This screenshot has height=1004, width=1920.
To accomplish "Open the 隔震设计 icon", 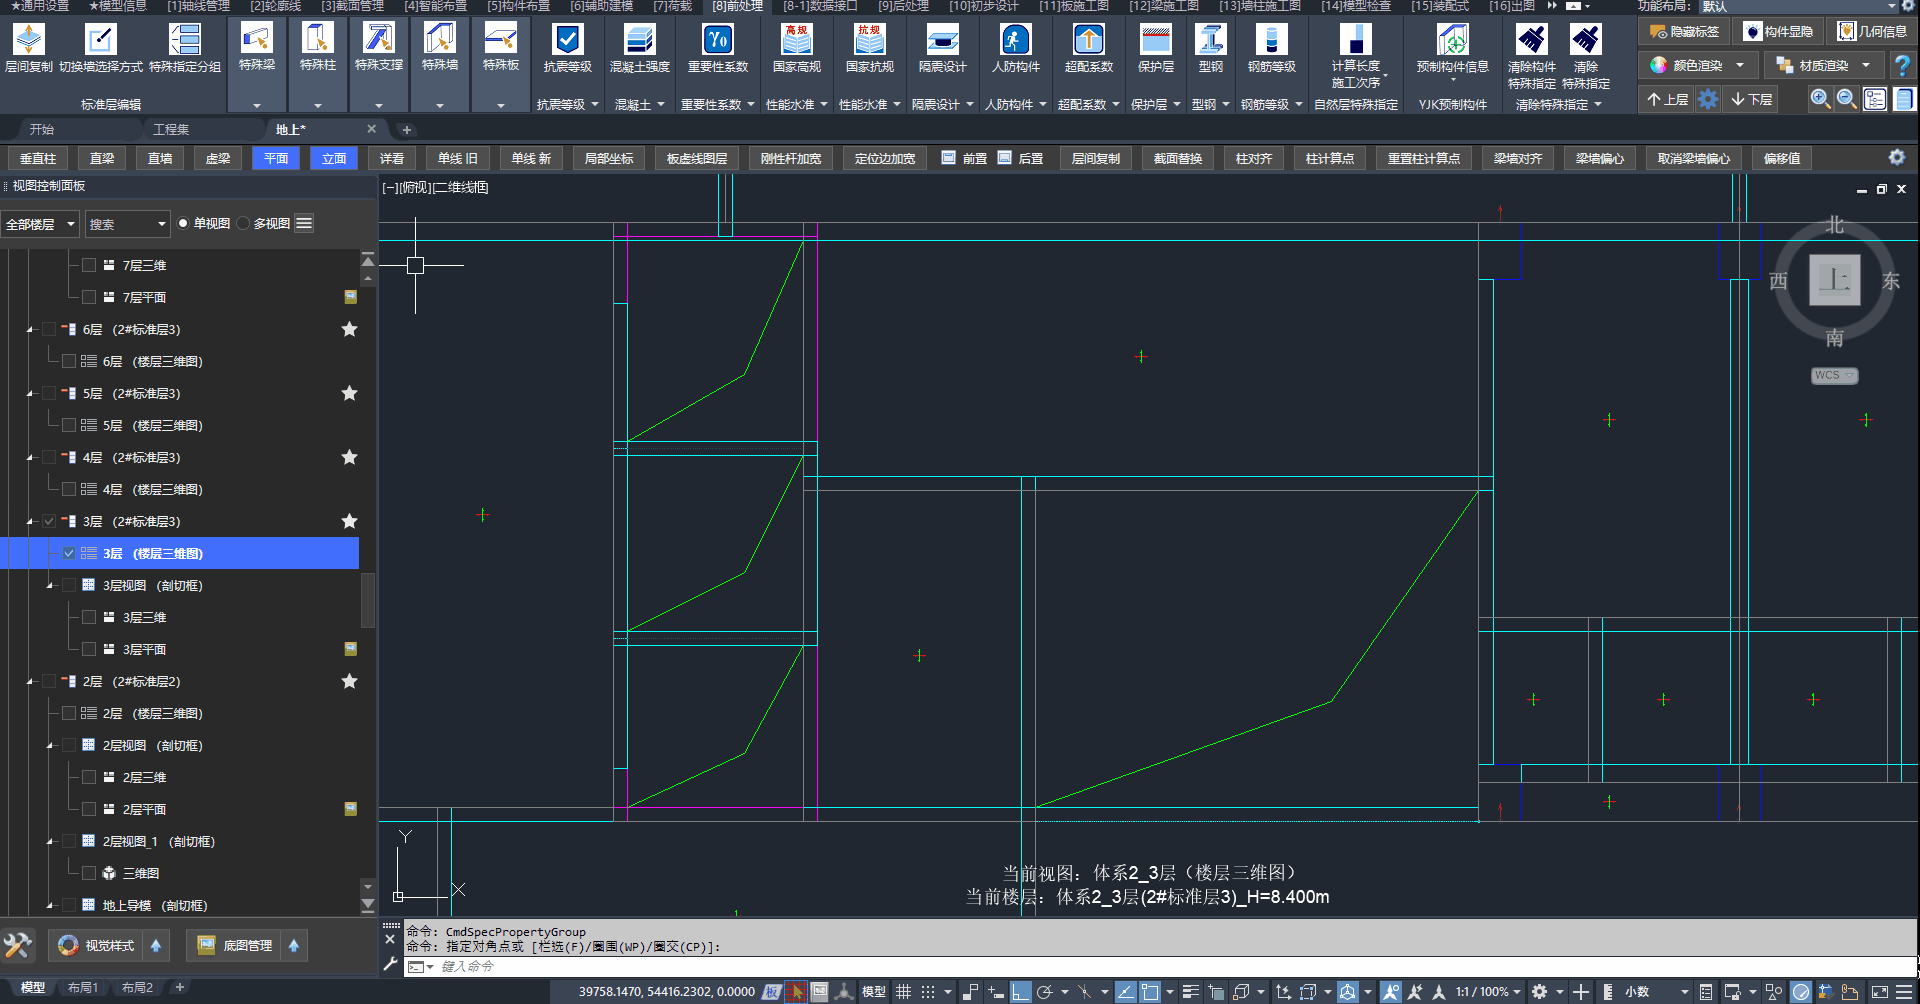I will [x=942, y=40].
